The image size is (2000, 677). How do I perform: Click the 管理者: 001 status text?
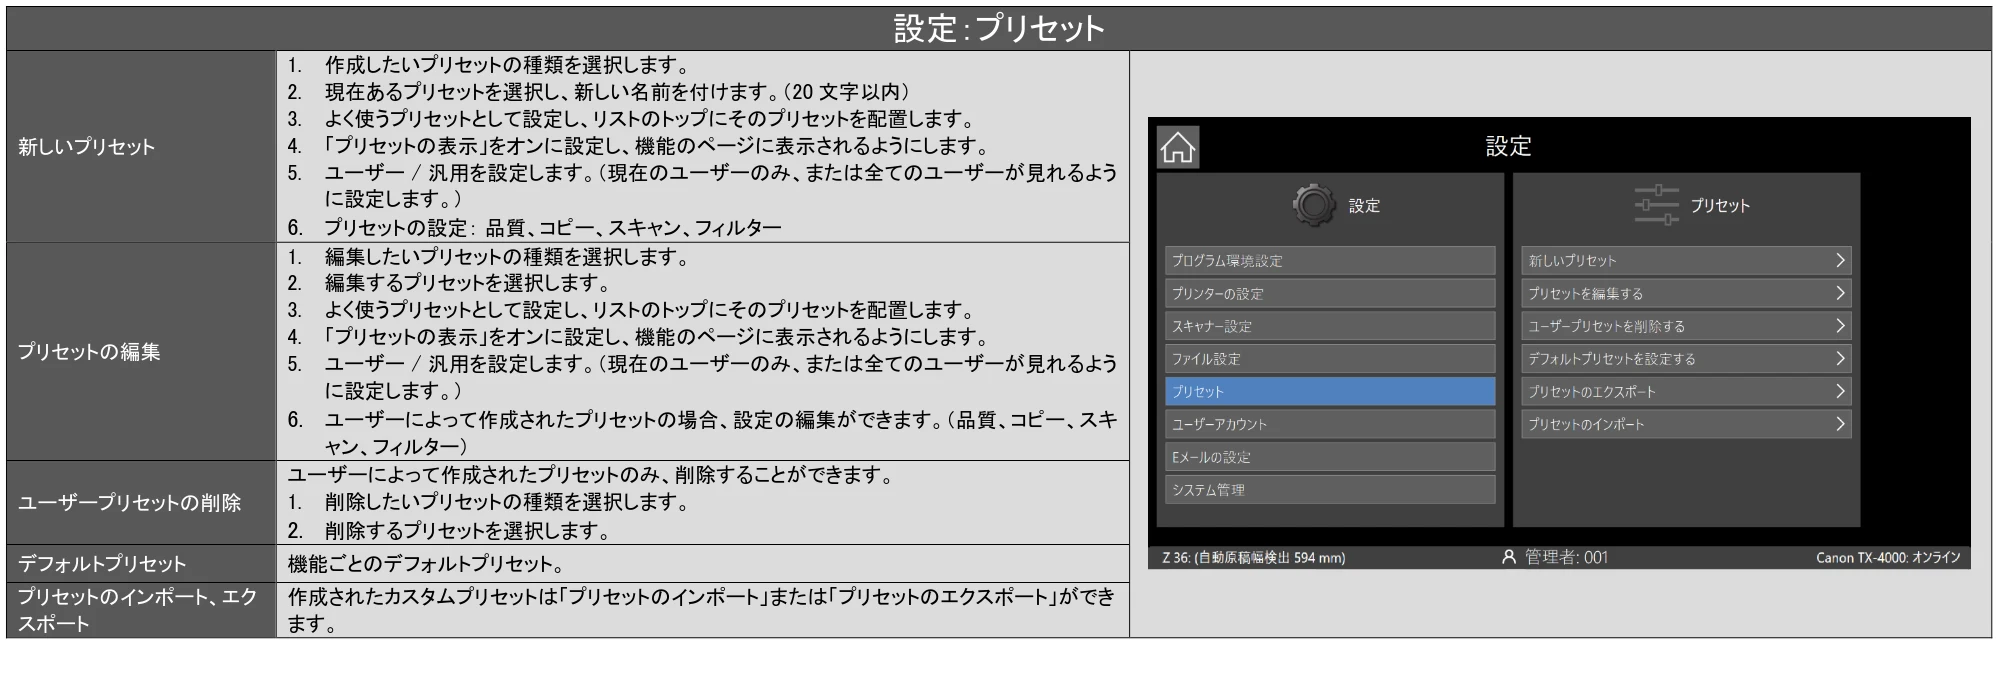1566,557
